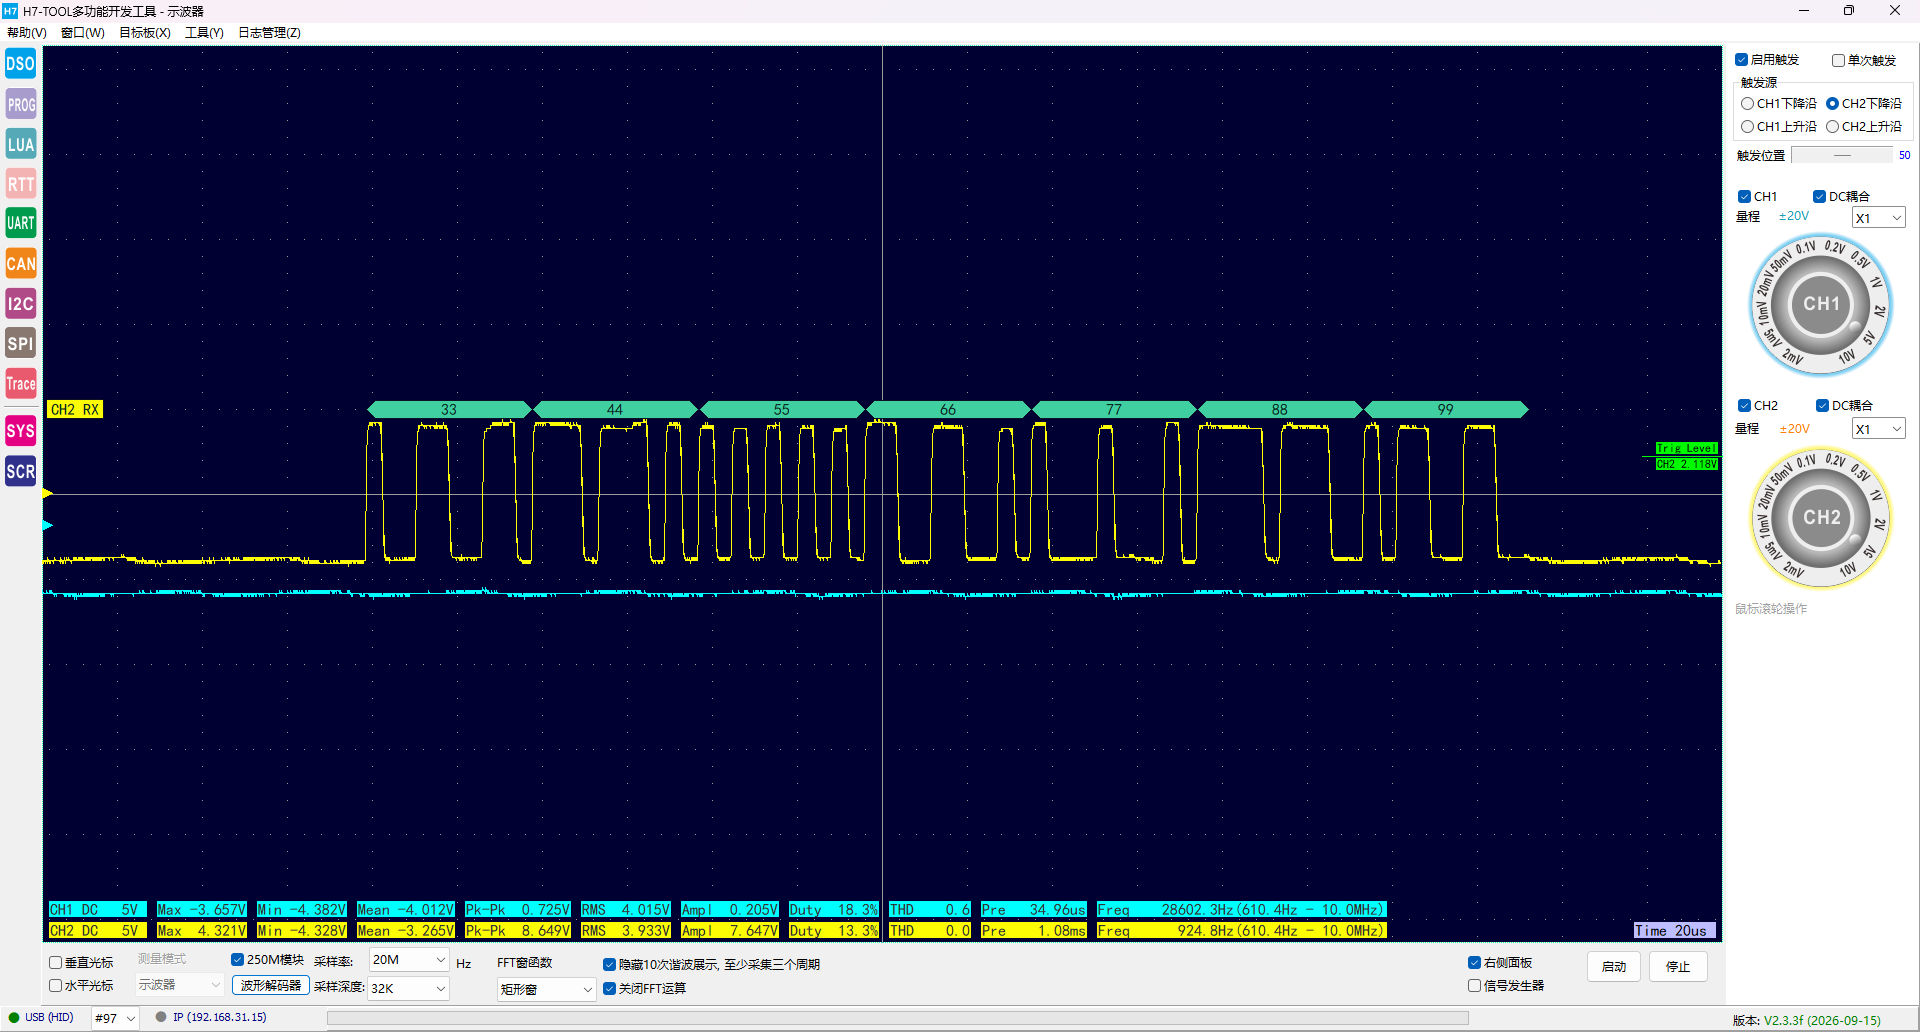Screen dimensions: 1920x1032
Task: Enable the 单次触发 single trigger checkbox
Action: point(1838,60)
